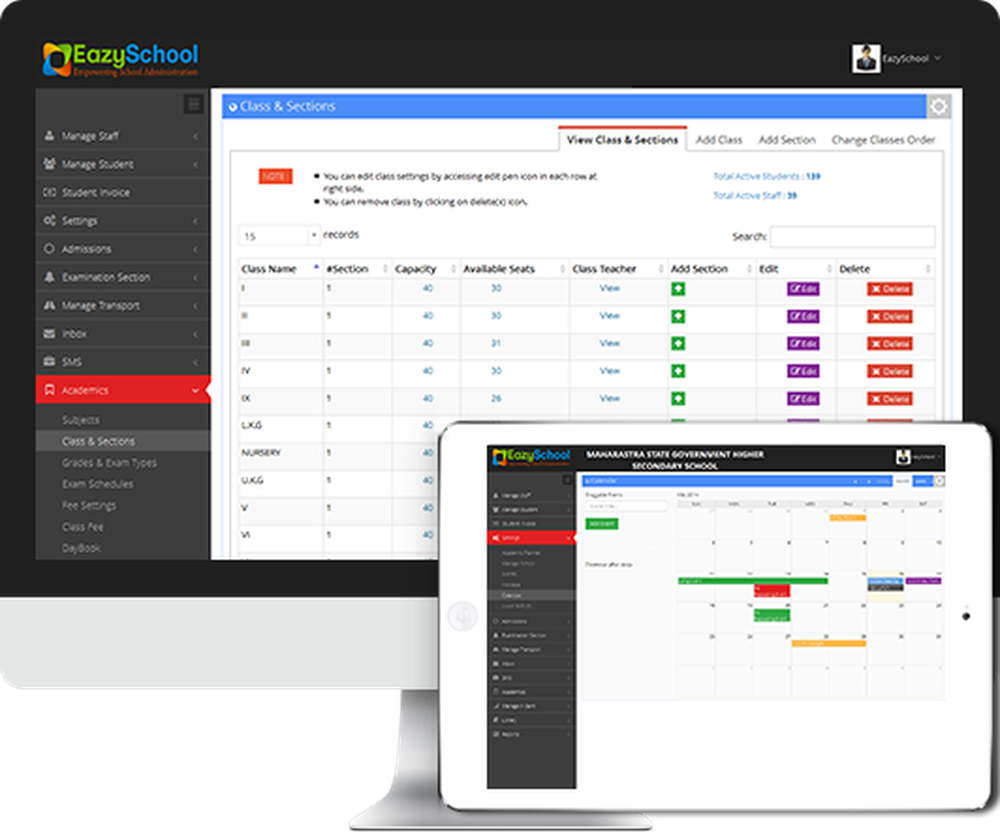Click Delete button for class I
This screenshot has height=832, width=1000.
890,289
